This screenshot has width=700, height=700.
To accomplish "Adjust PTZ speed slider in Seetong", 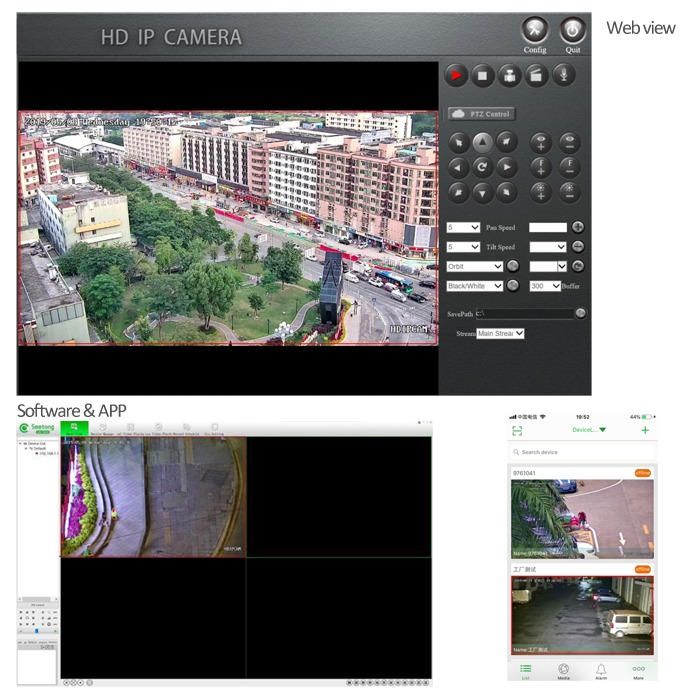I will click(x=37, y=631).
